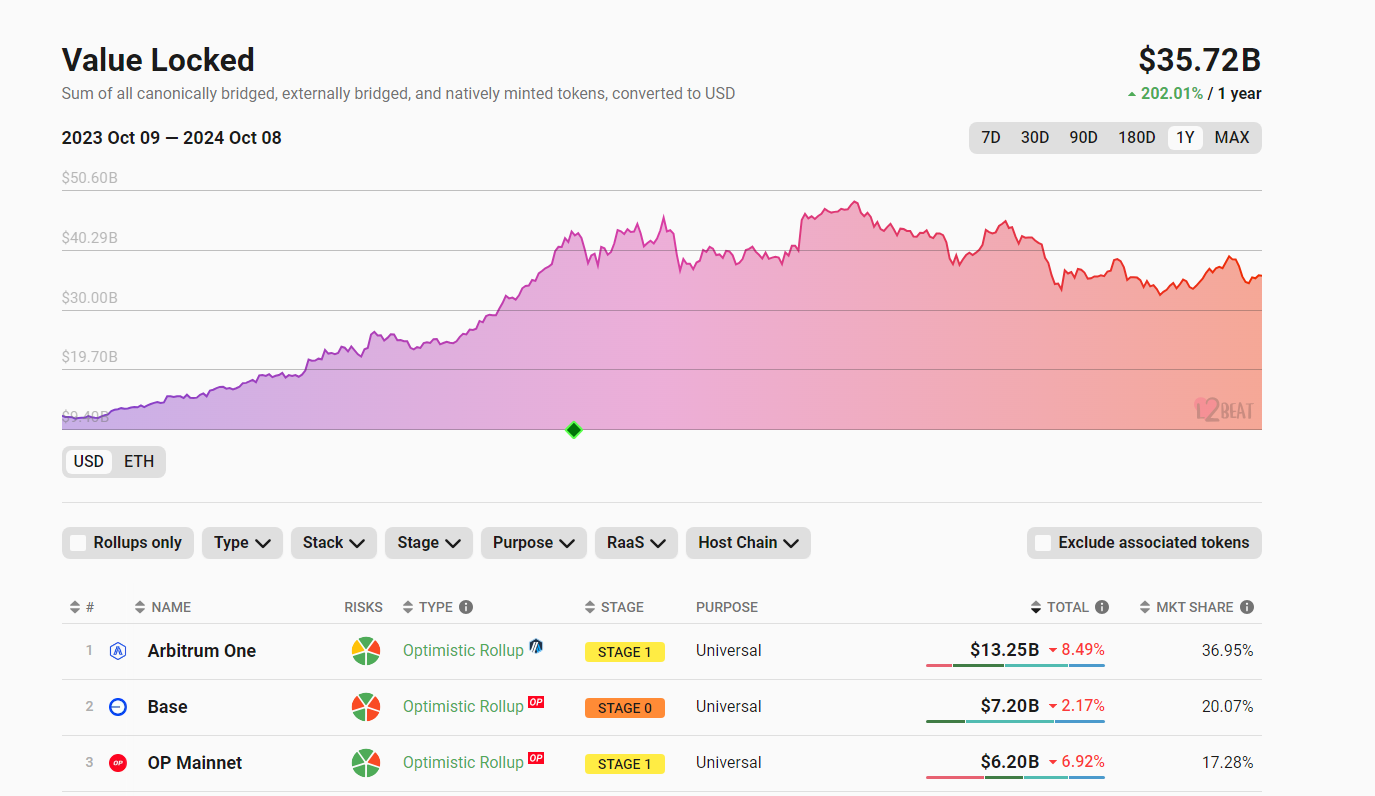Select the 30D time range tab

tap(1035, 138)
